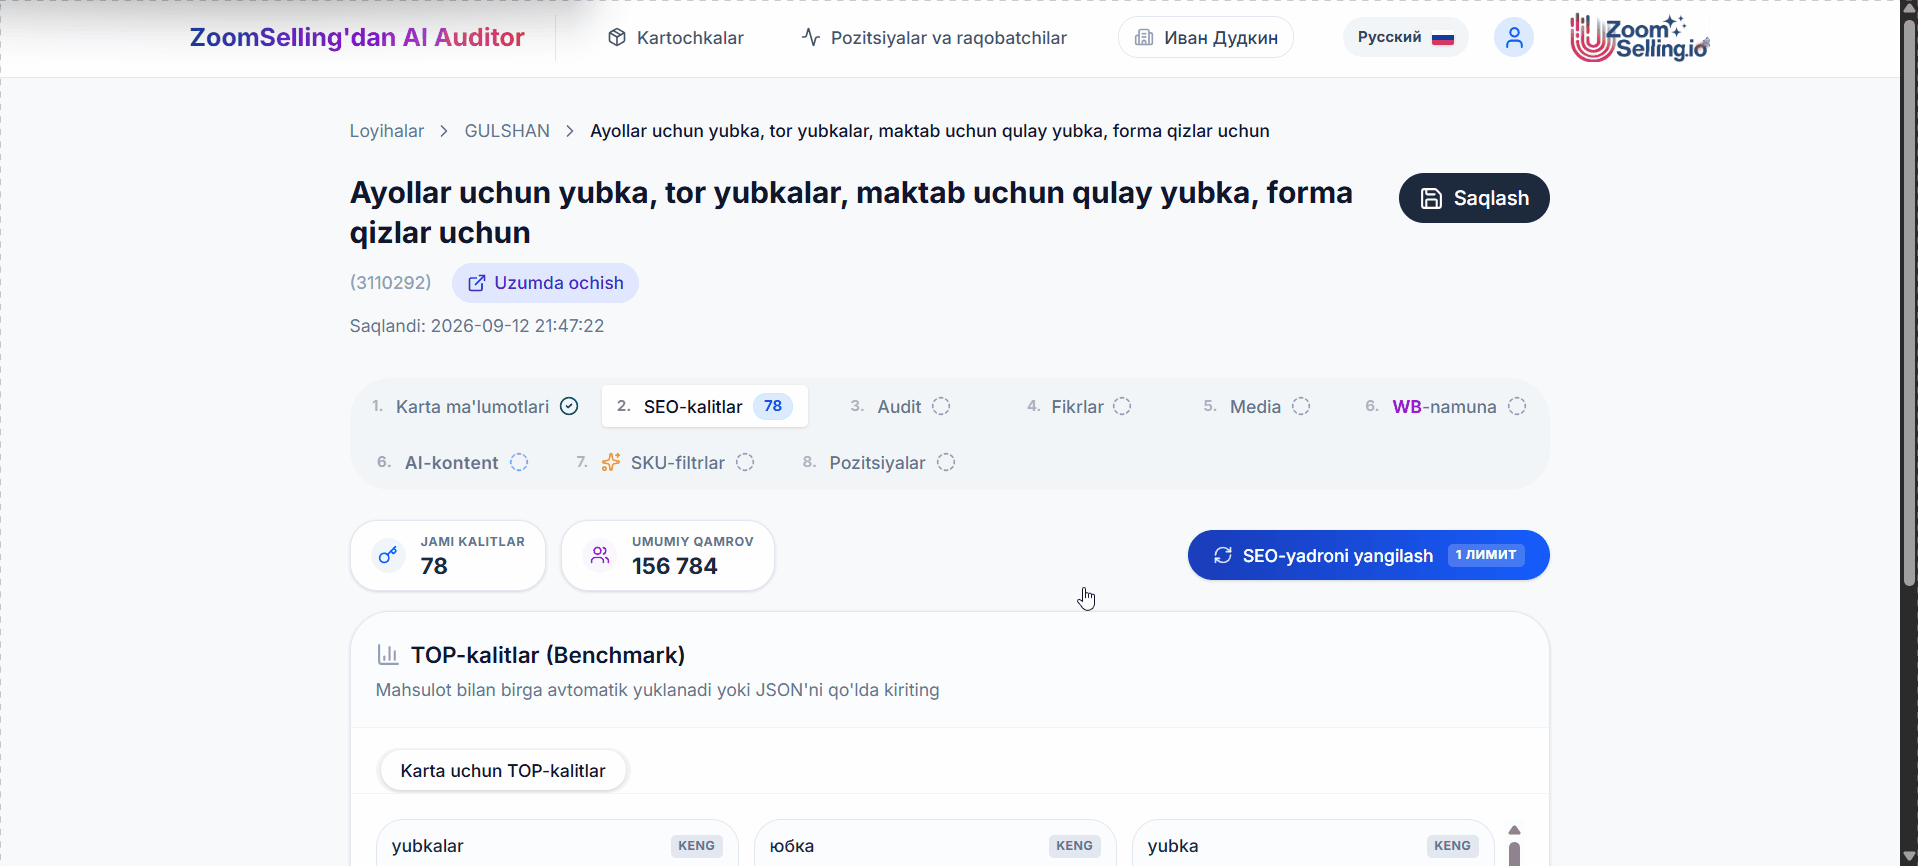Click the bar chart icon beside TOP-kalitlar
Image resolution: width=1918 pixels, height=866 pixels.
coord(388,655)
